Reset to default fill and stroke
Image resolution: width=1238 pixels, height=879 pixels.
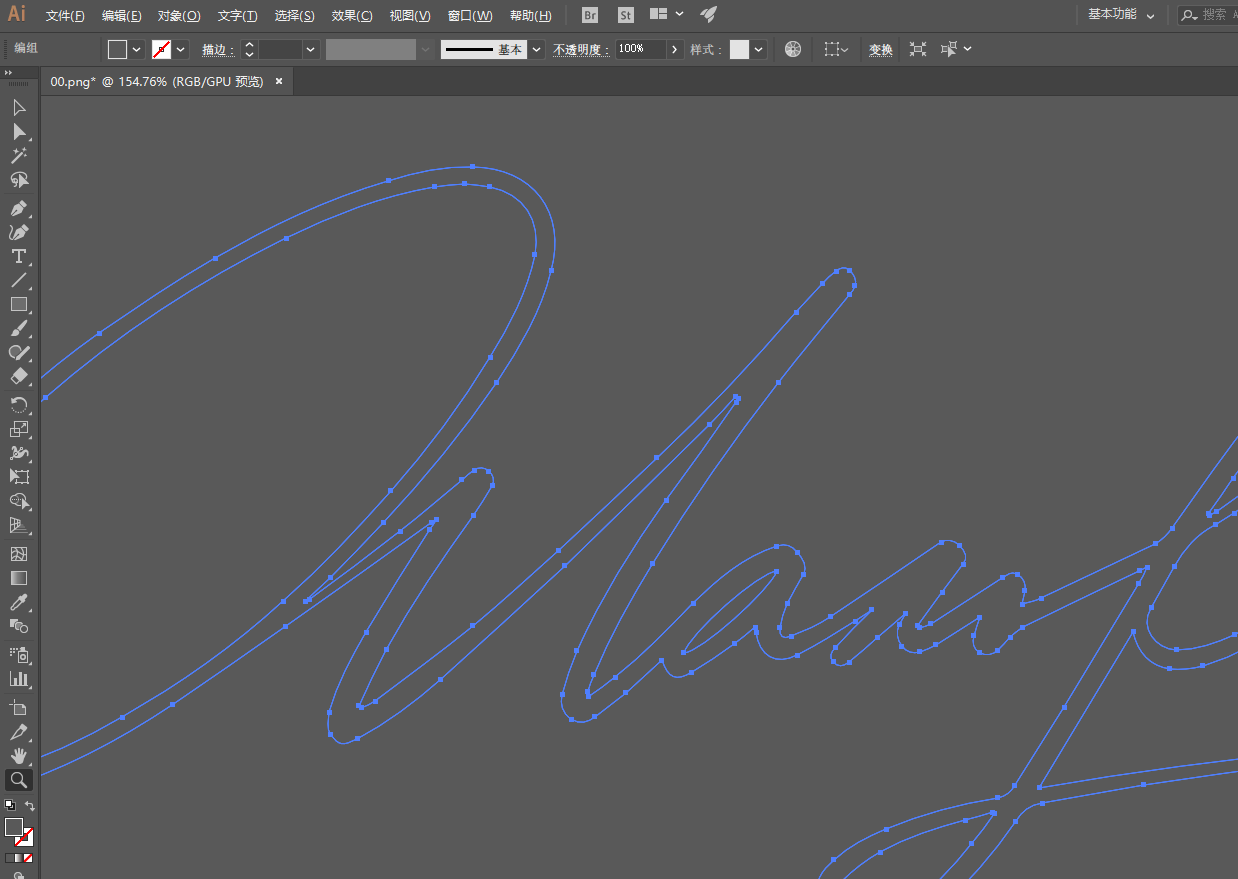9,805
